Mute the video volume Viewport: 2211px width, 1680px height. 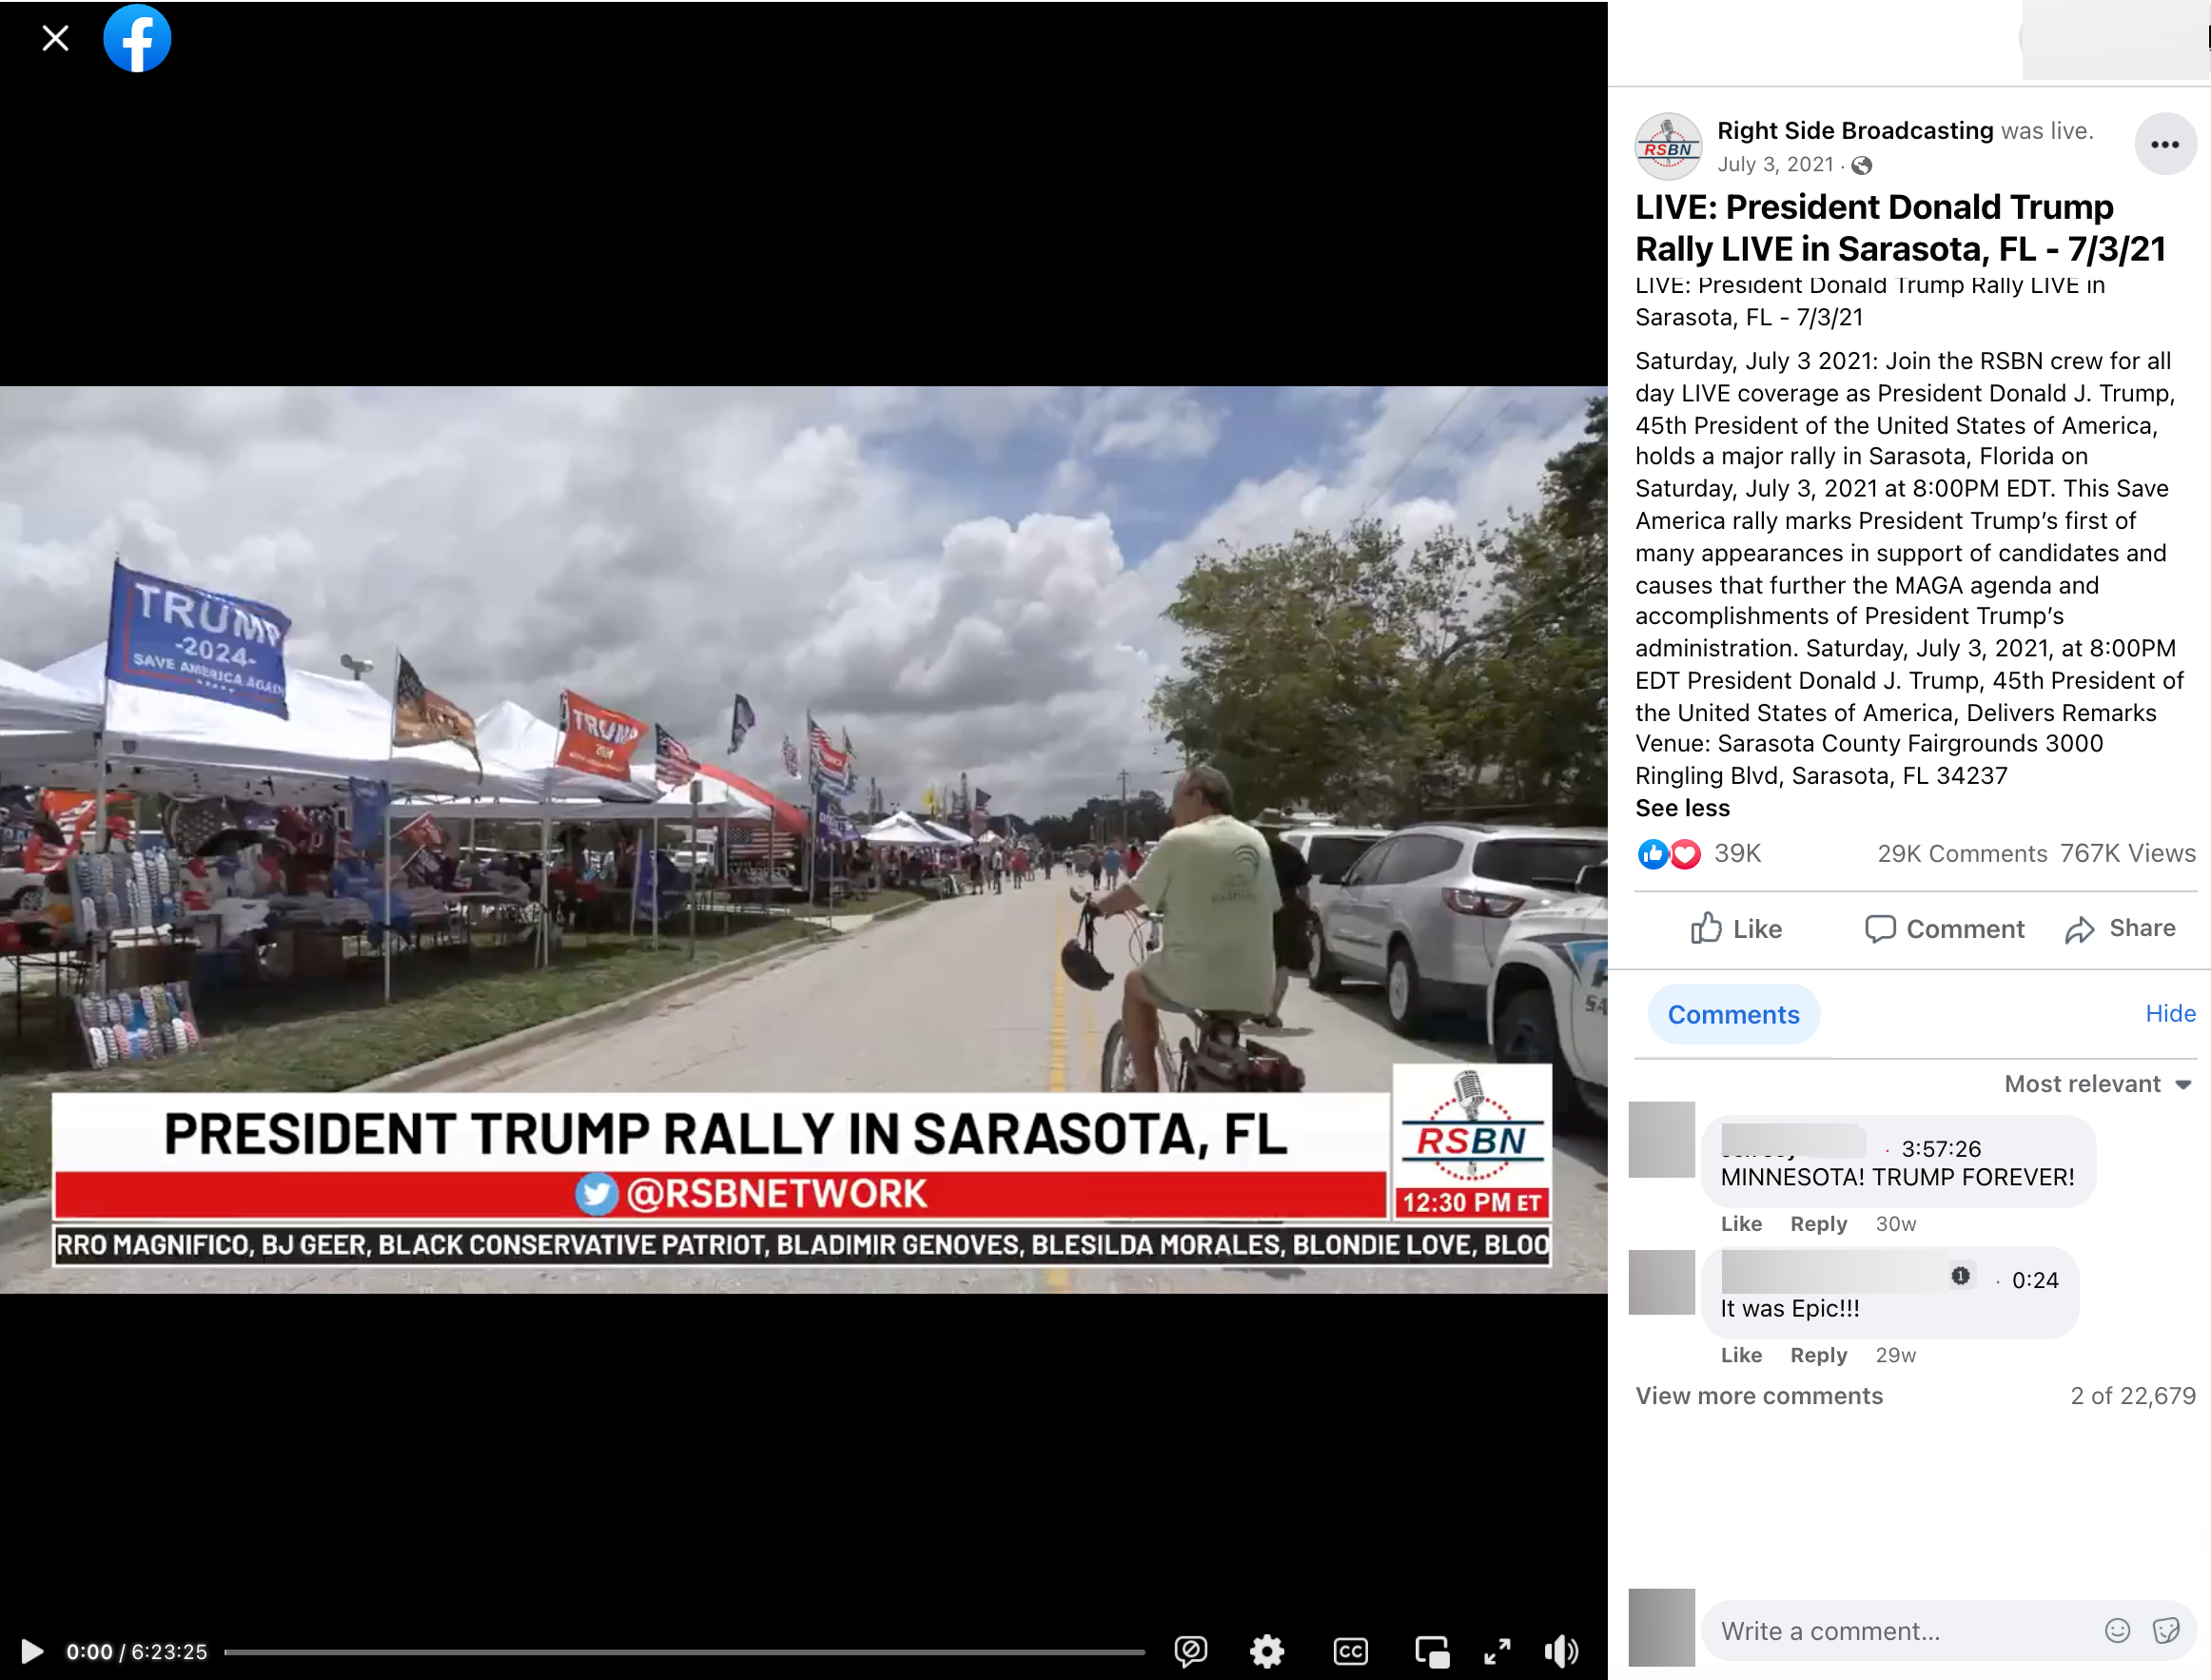point(1561,1651)
